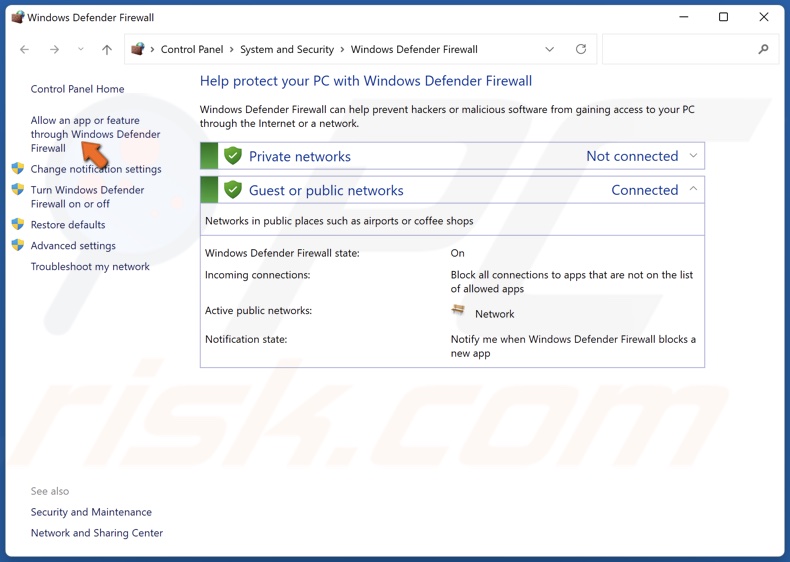Click the firewall state value 'On'
Viewport: 790px width, 562px height.
tap(457, 253)
